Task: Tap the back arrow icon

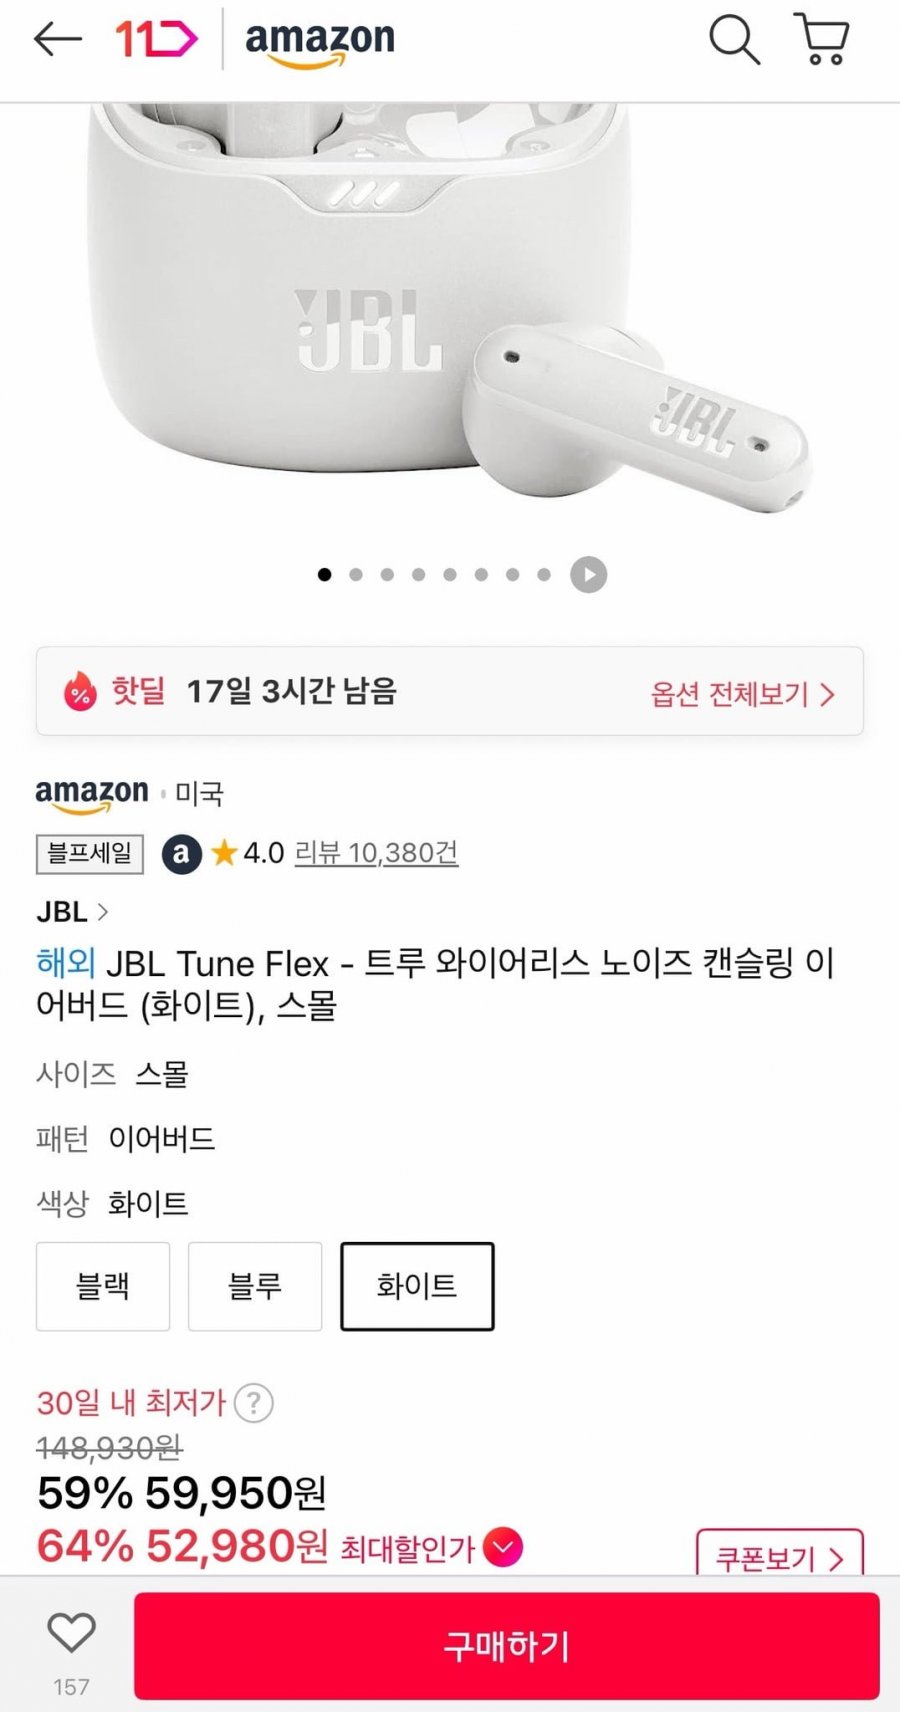Action: [x=58, y=39]
